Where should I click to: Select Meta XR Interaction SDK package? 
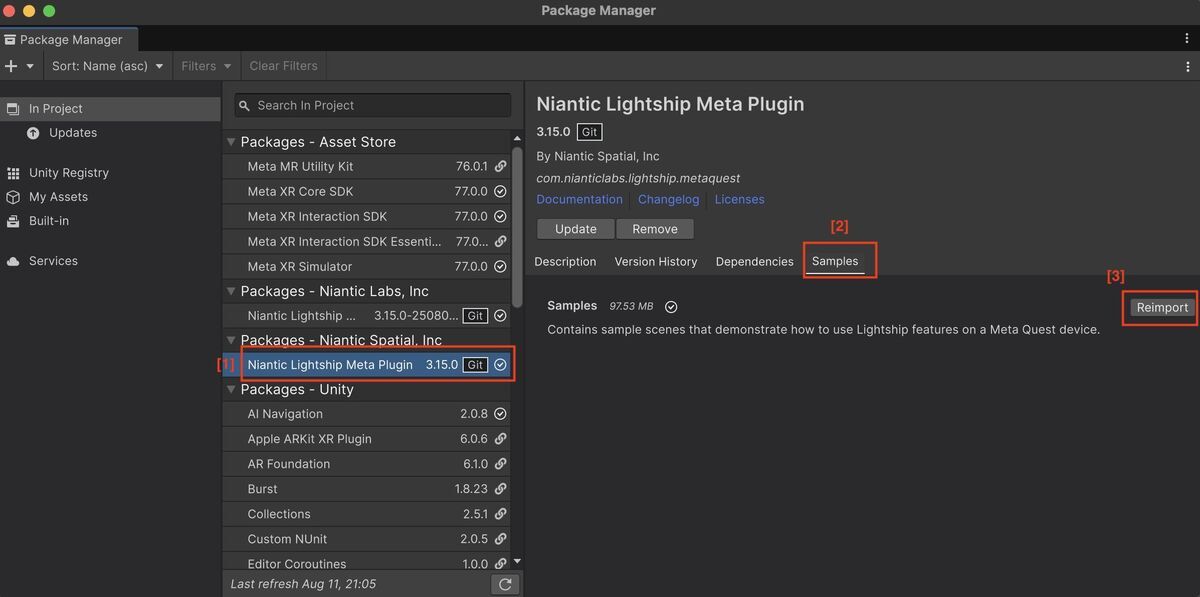(x=366, y=217)
